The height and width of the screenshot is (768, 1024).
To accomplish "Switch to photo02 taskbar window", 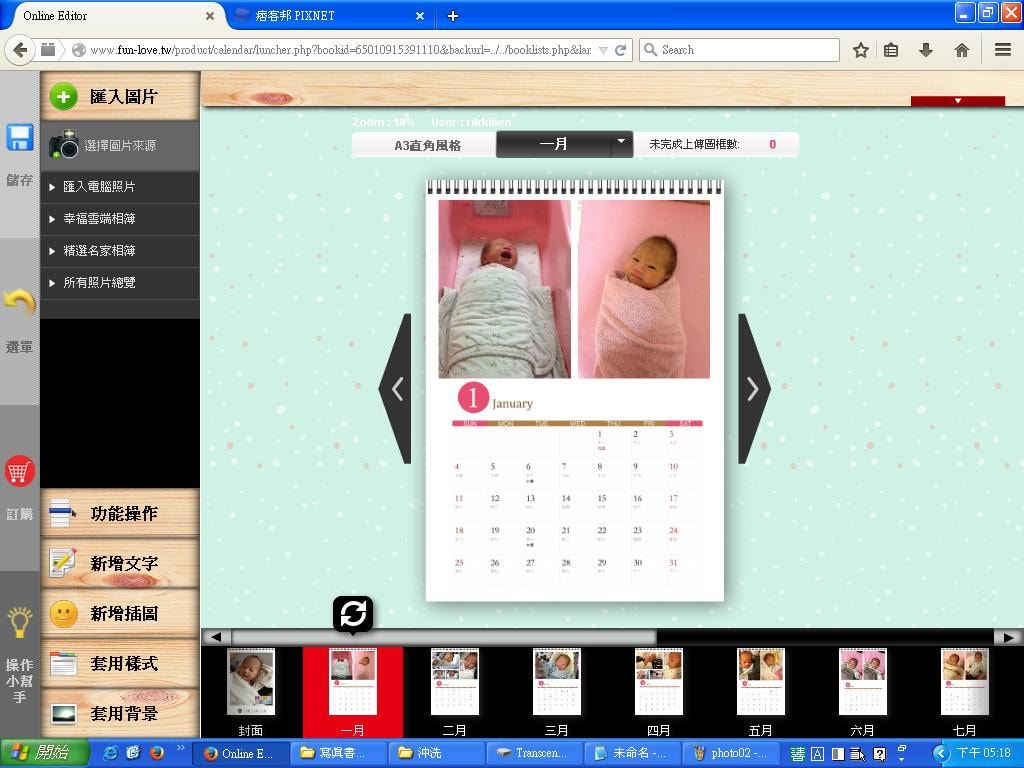I will pyautogui.click(x=731, y=753).
